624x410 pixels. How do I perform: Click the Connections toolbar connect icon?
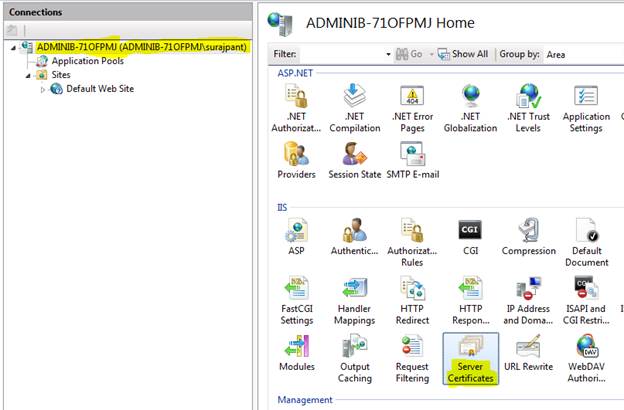[12, 30]
